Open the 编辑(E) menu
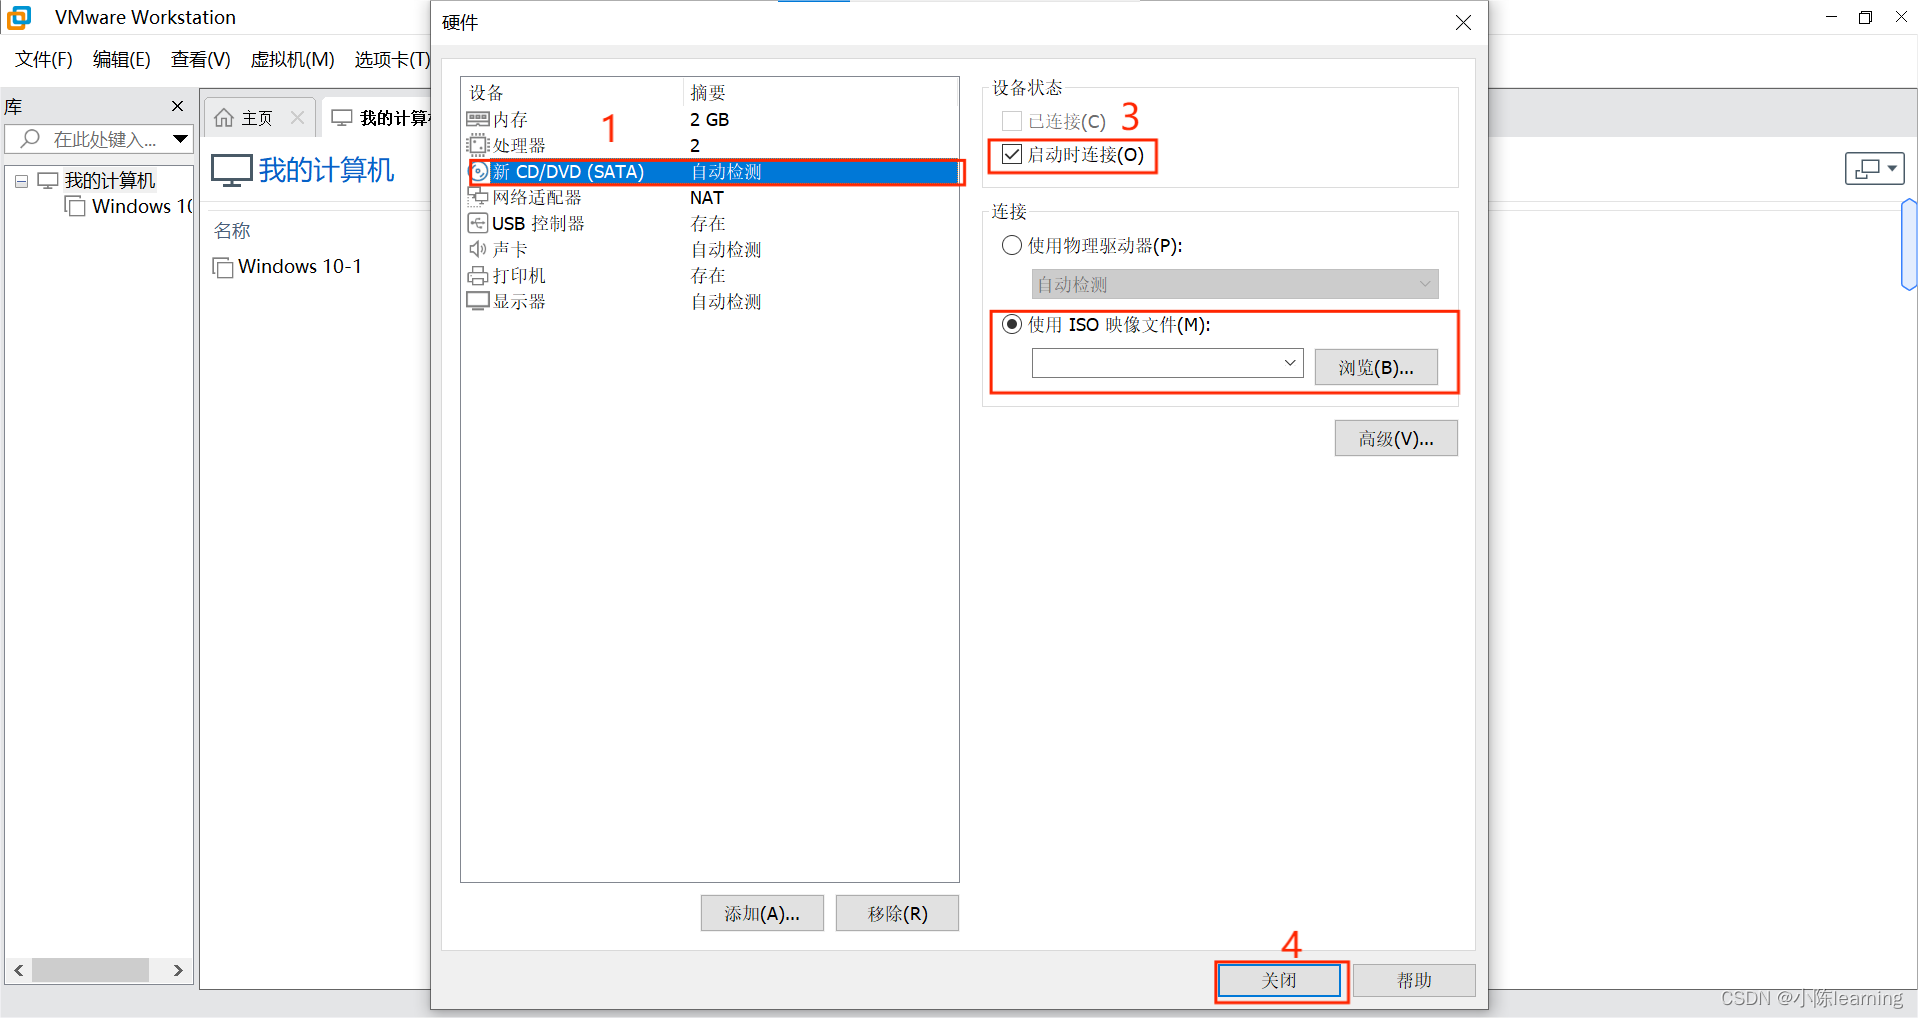This screenshot has height=1018, width=1918. point(122,59)
